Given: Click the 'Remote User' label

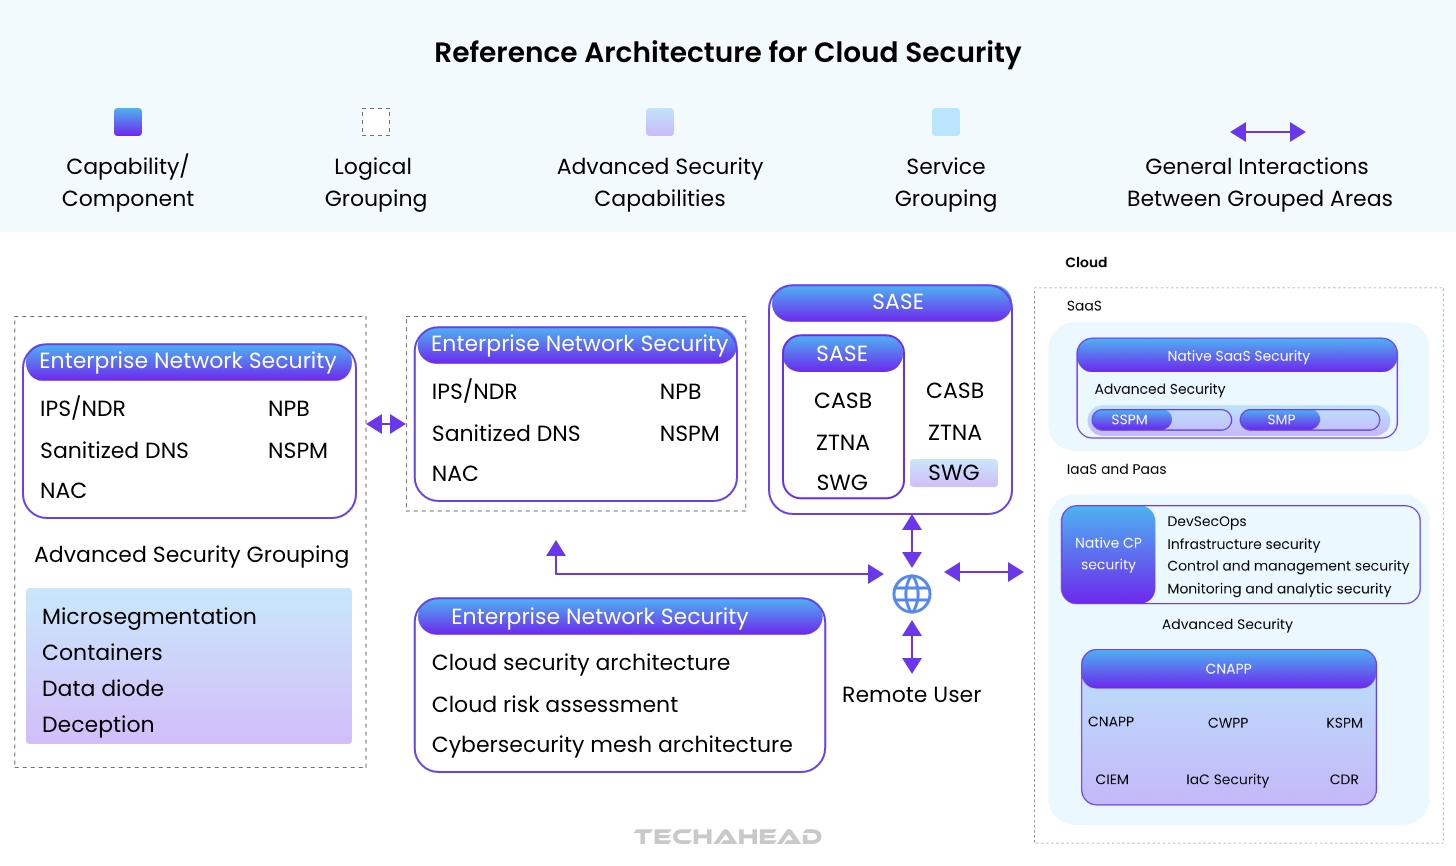Looking at the screenshot, I should (x=911, y=694).
